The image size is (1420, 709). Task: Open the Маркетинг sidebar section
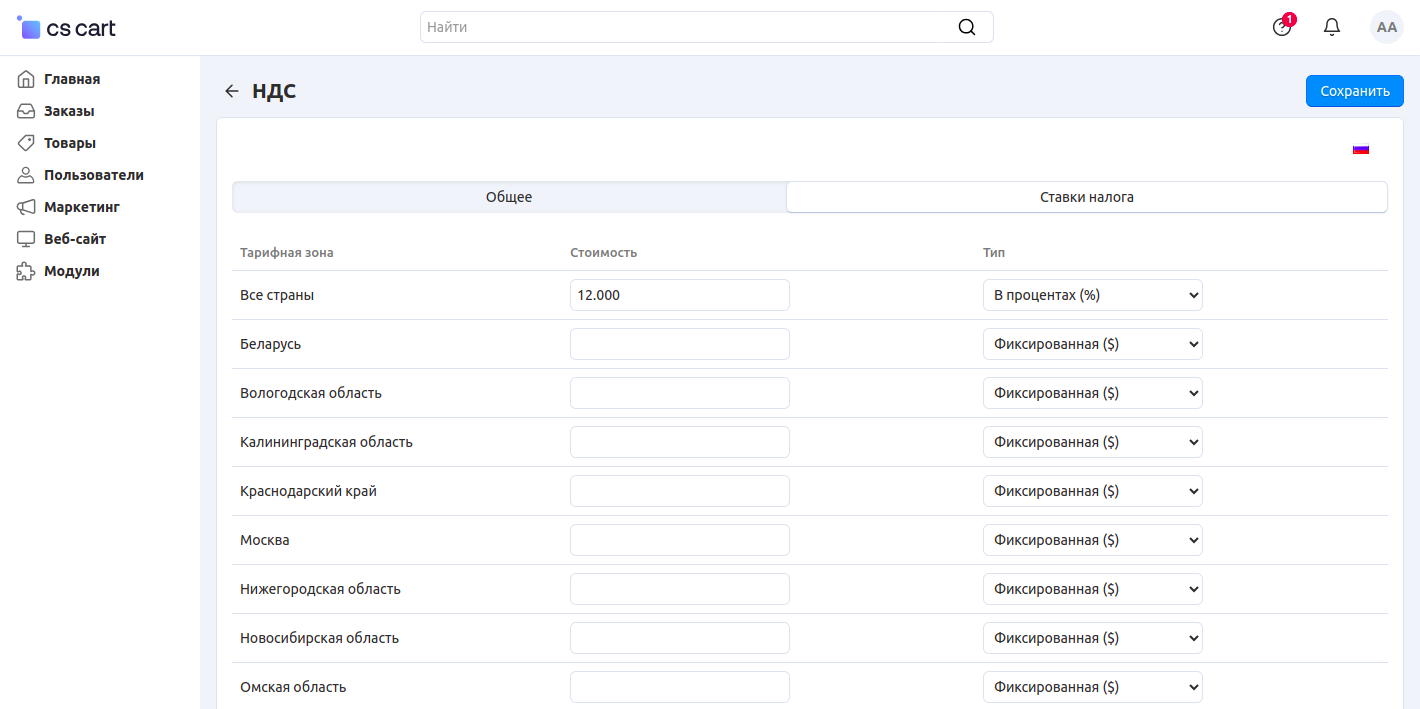[x=81, y=207]
